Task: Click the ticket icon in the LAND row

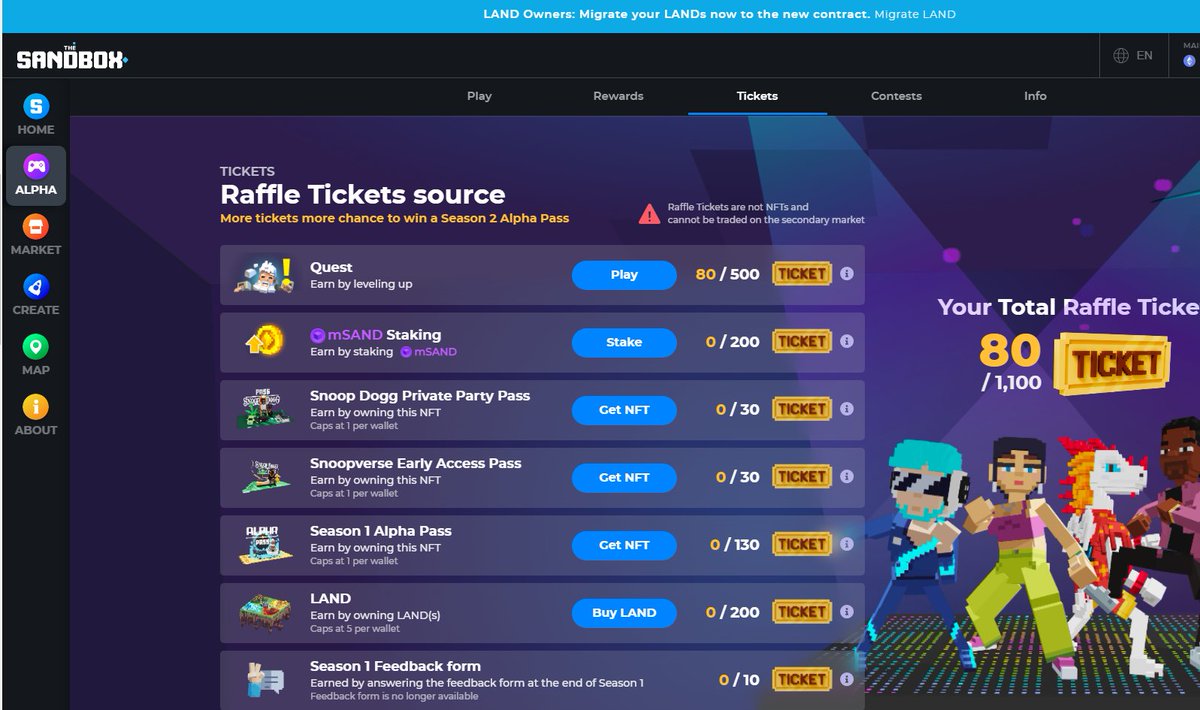Action: tap(801, 612)
